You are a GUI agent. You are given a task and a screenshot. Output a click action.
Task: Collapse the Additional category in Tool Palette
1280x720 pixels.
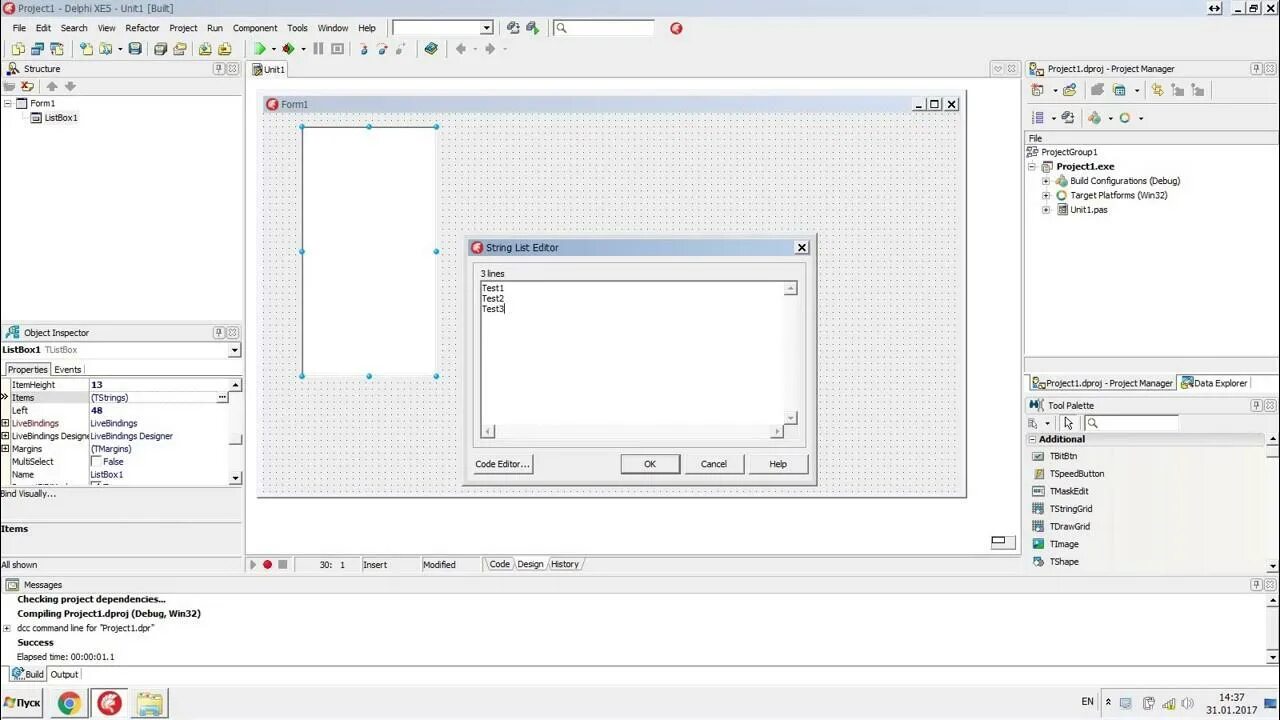click(x=1032, y=440)
